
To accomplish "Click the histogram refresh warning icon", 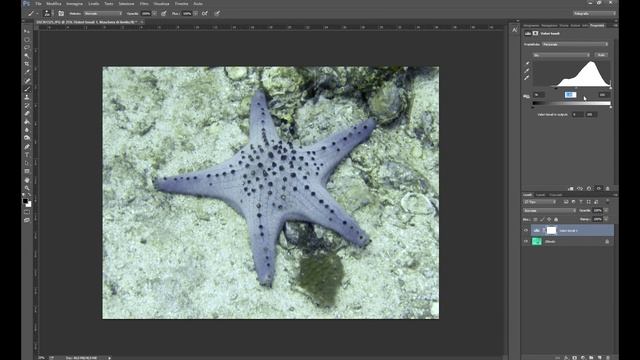I will tap(526, 96).
